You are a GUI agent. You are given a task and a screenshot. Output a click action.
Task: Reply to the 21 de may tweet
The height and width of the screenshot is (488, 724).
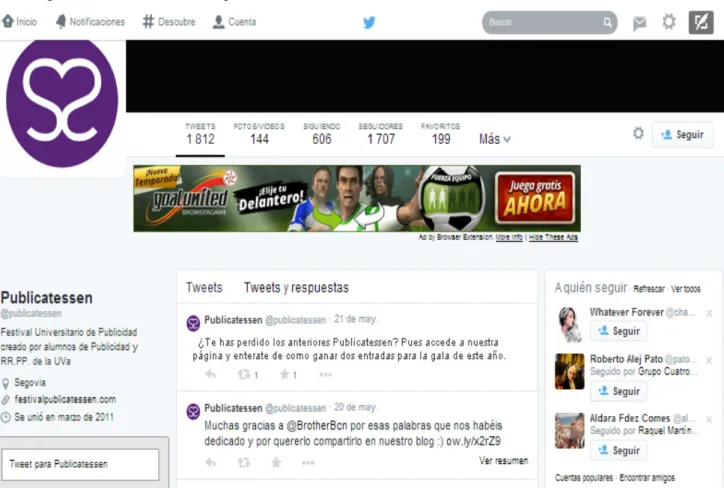pos(211,374)
